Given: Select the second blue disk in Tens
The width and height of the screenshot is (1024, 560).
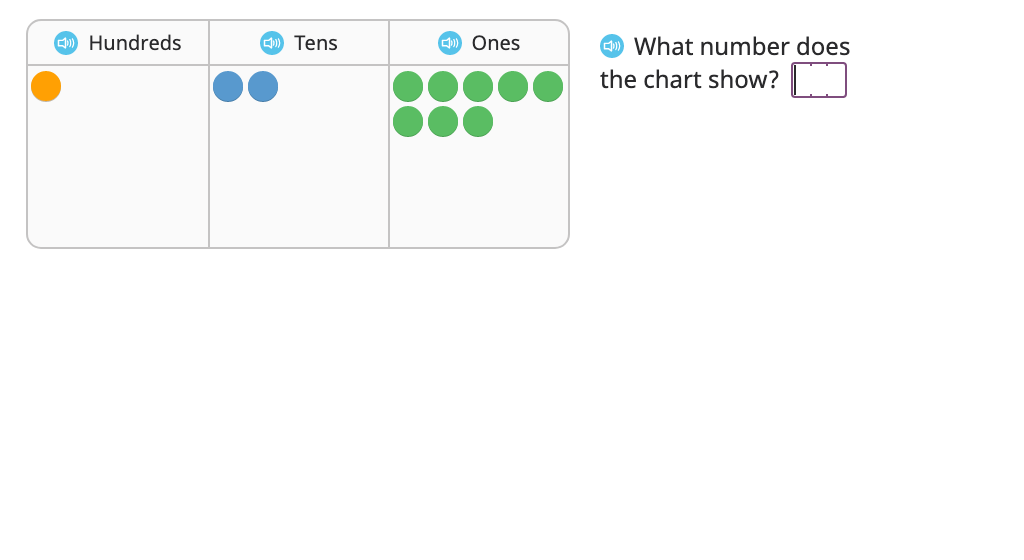Looking at the screenshot, I should [x=263, y=87].
